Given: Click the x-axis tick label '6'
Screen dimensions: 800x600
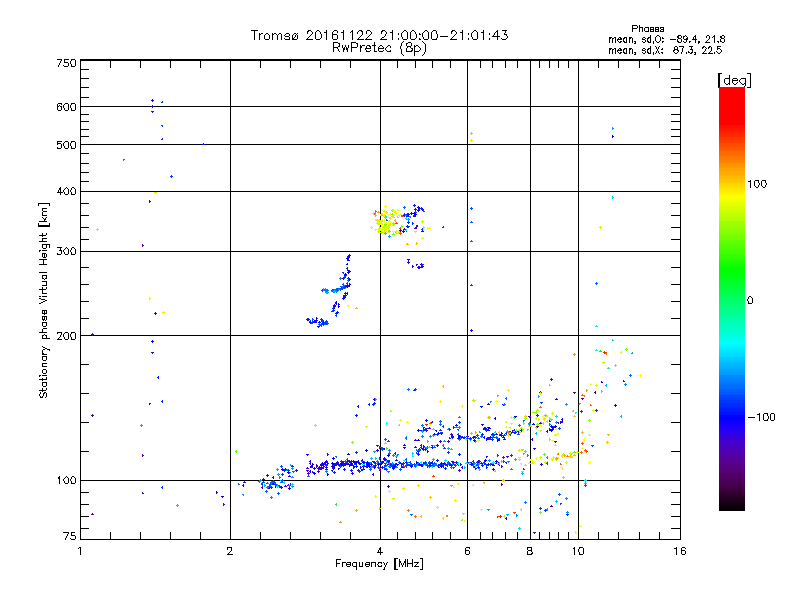Looking at the screenshot, I should click(x=467, y=551).
